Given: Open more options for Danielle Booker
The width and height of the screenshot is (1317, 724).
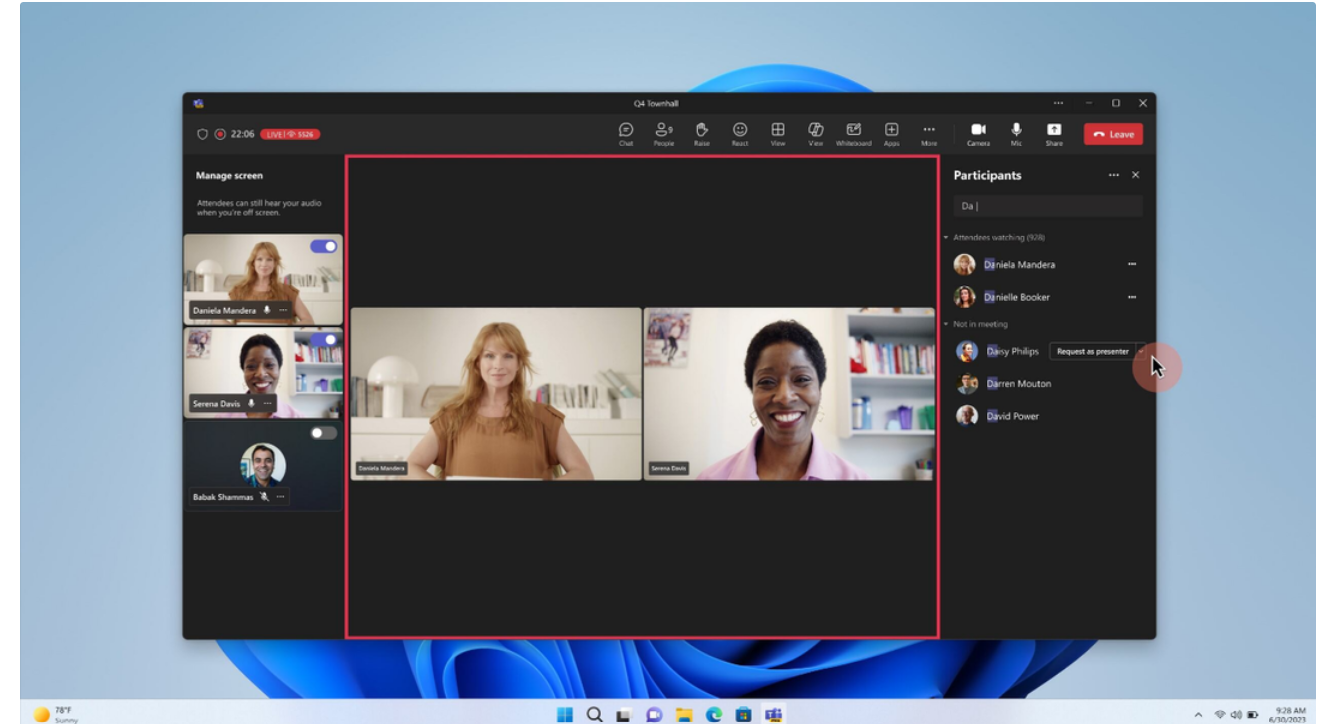Looking at the screenshot, I should point(1132,297).
